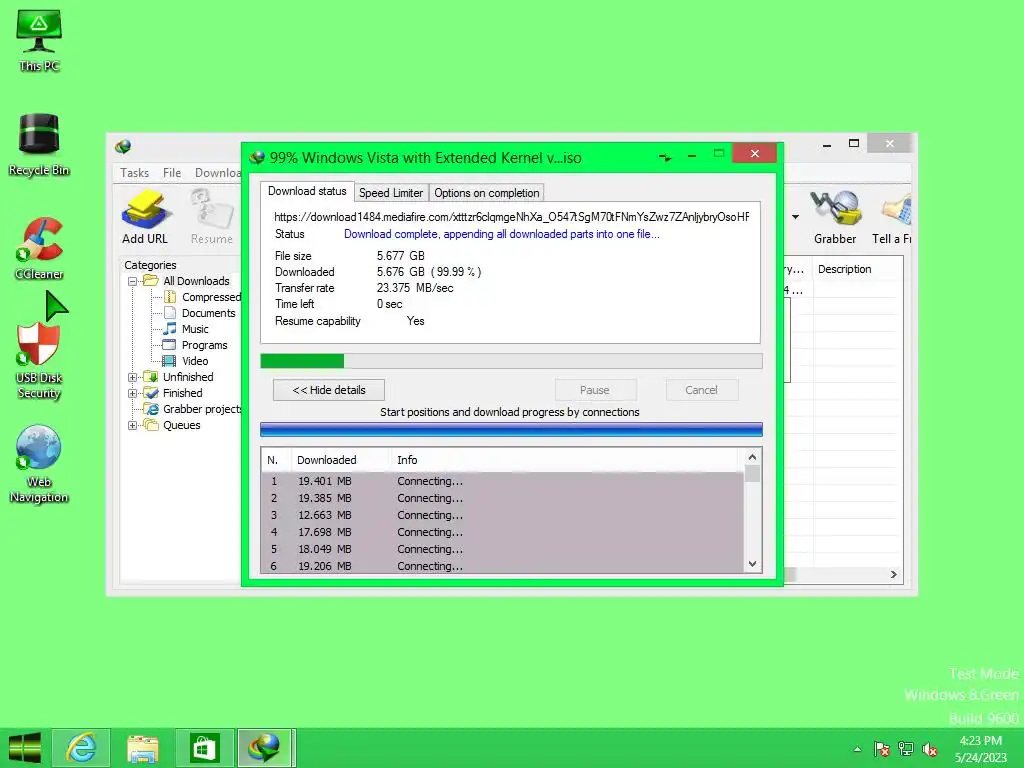1024x768 pixels.
Task: Open This PC desktop icon
Action: (x=39, y=40)
